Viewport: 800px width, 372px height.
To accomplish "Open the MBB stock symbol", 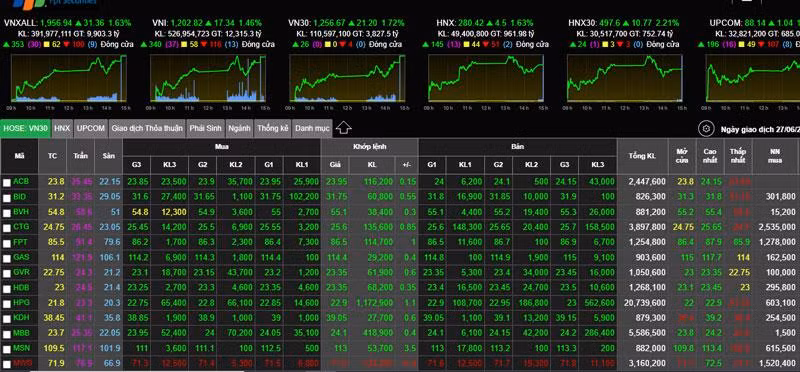I will click(x=21, y=333).
